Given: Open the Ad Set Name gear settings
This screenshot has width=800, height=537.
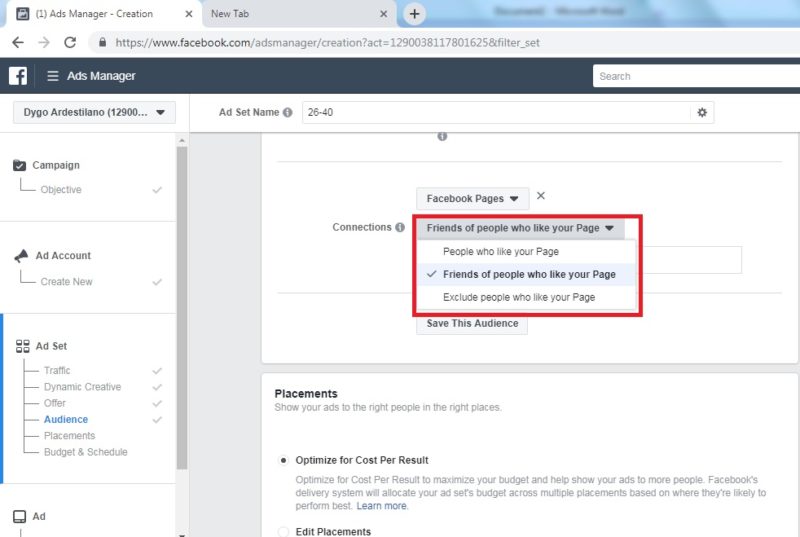Looking at the screenshot, I should click(702, 112).
